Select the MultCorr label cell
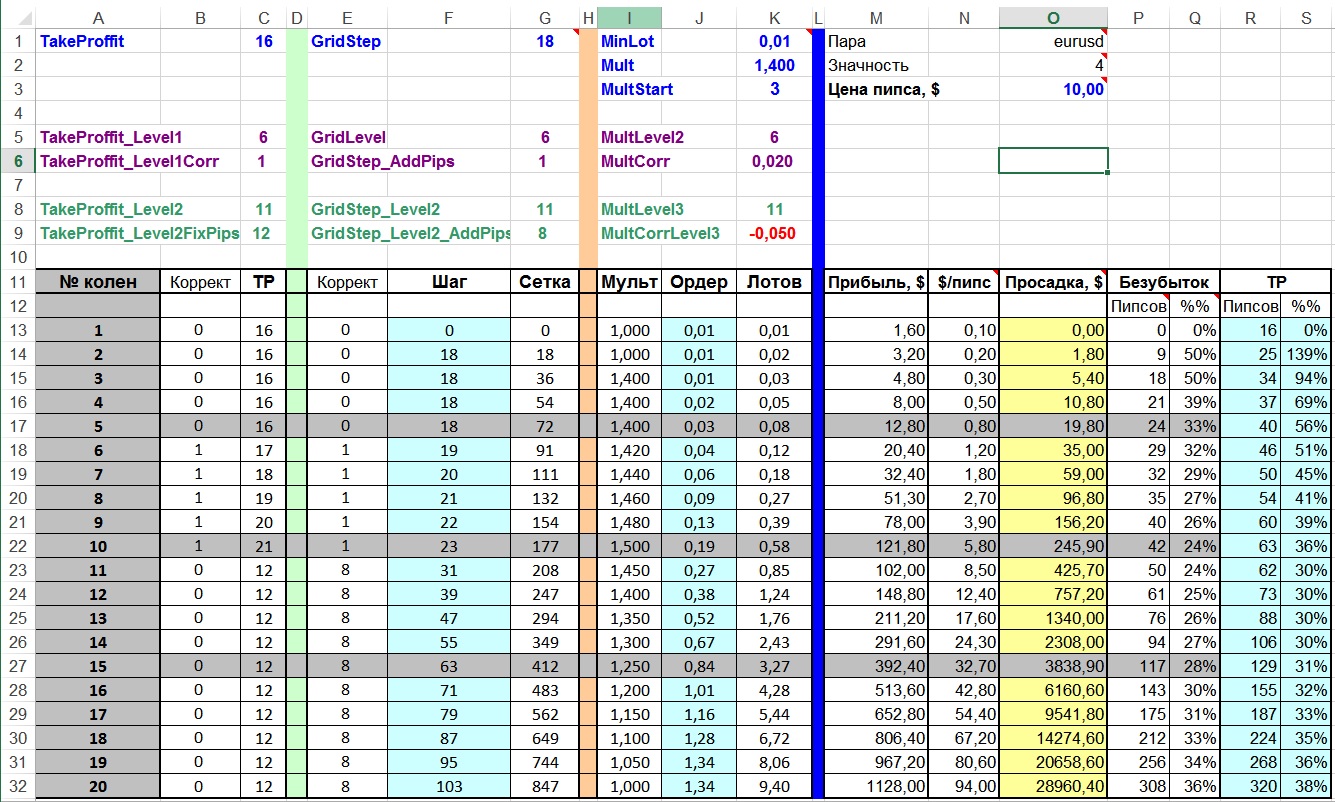1335x802 pixels. click(635, 161)
